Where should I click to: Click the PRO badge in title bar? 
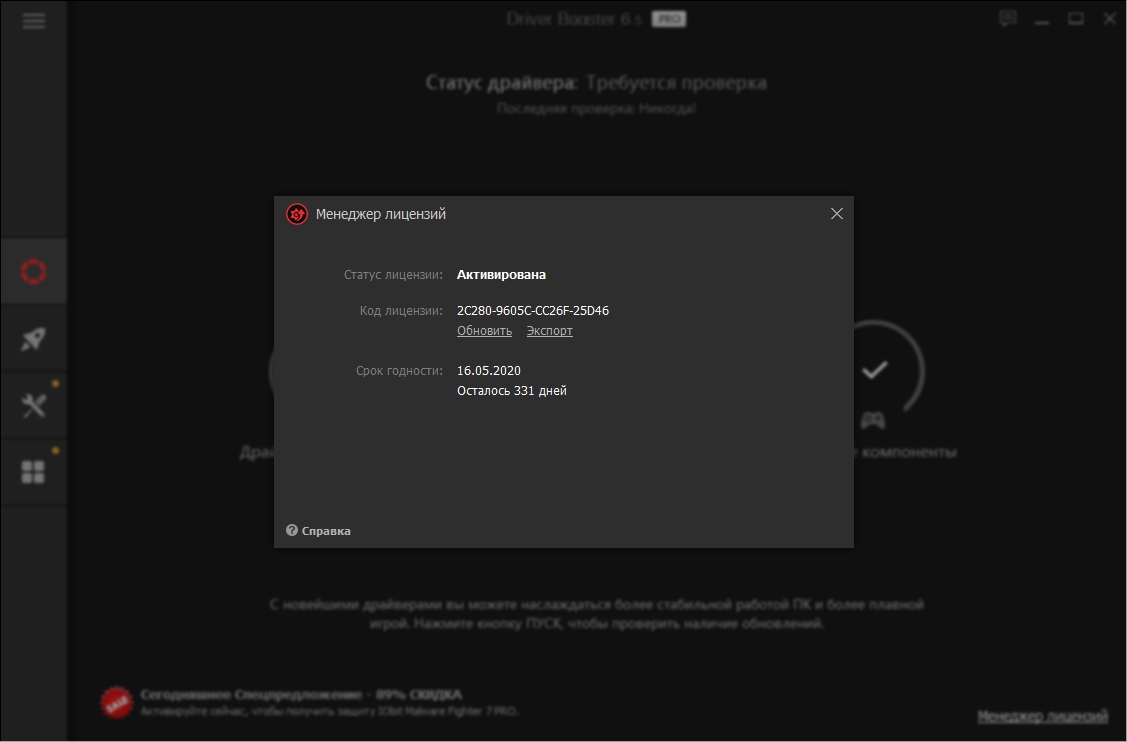click(668, 19)
